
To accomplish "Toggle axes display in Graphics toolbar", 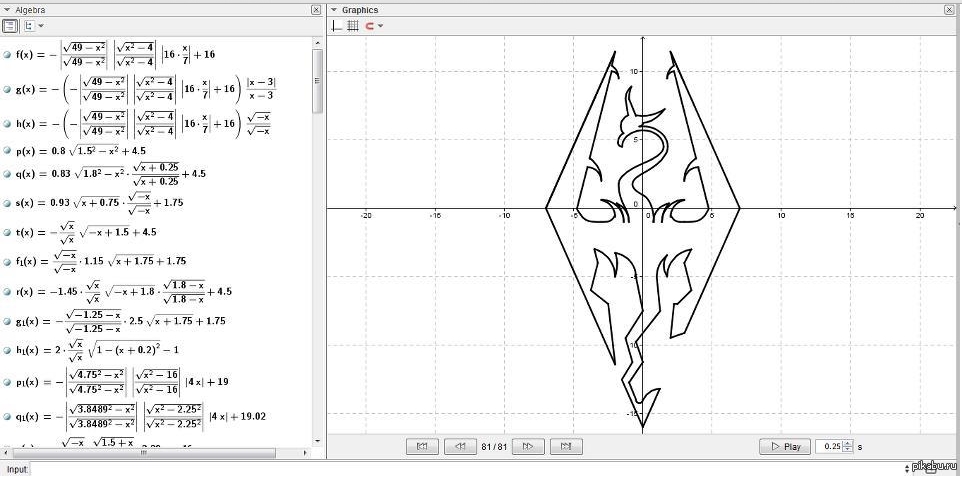I will (337, 26).
